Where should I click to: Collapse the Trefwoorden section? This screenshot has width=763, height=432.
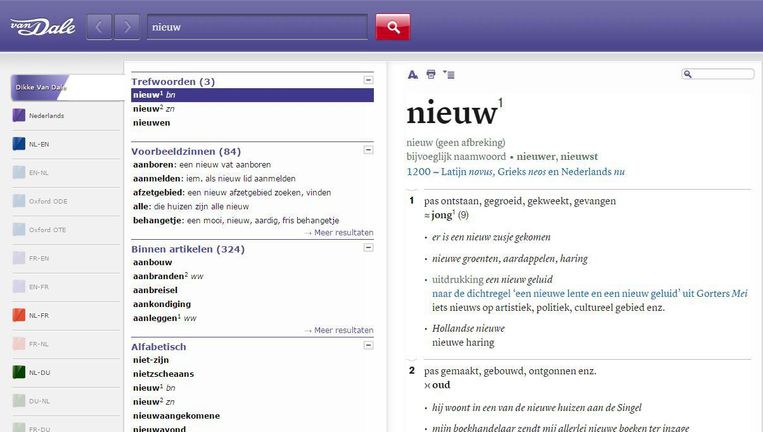coord(368,80)
